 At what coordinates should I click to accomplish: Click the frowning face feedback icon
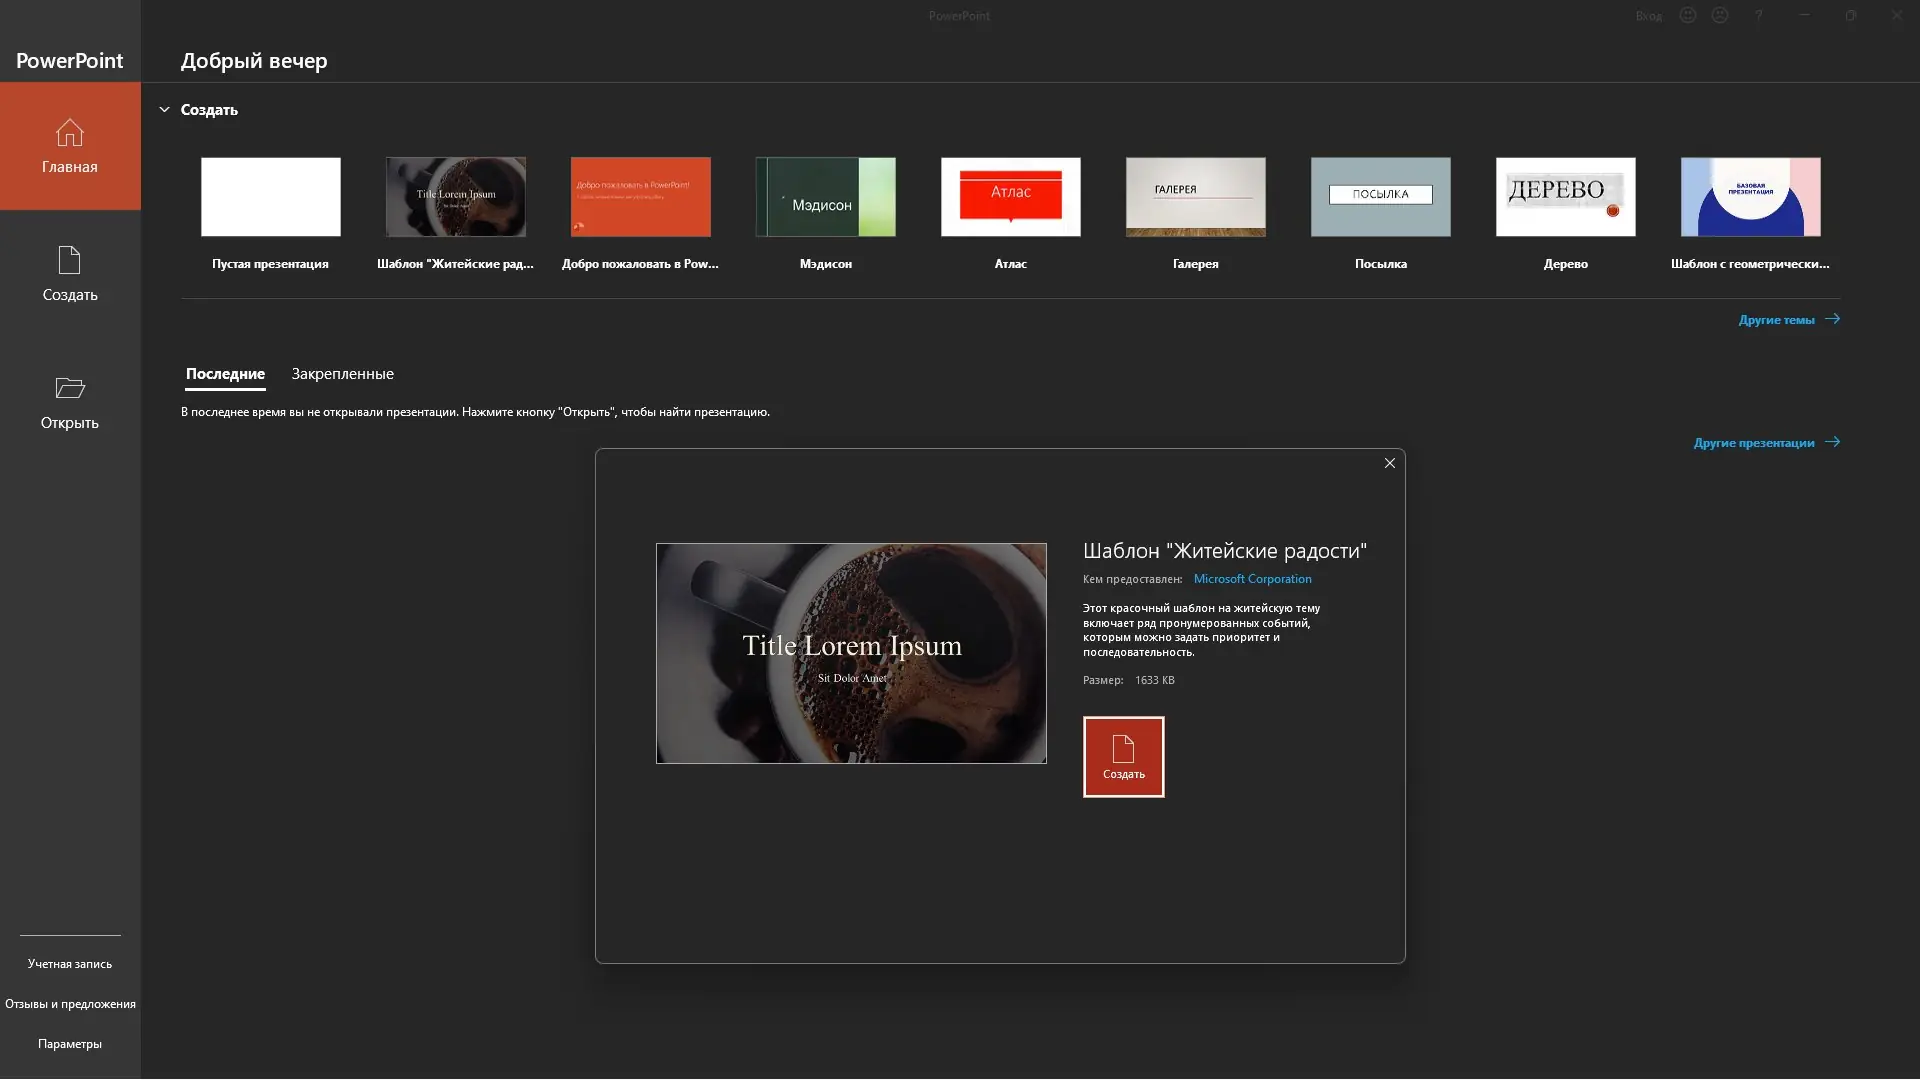pos(1720,16)
